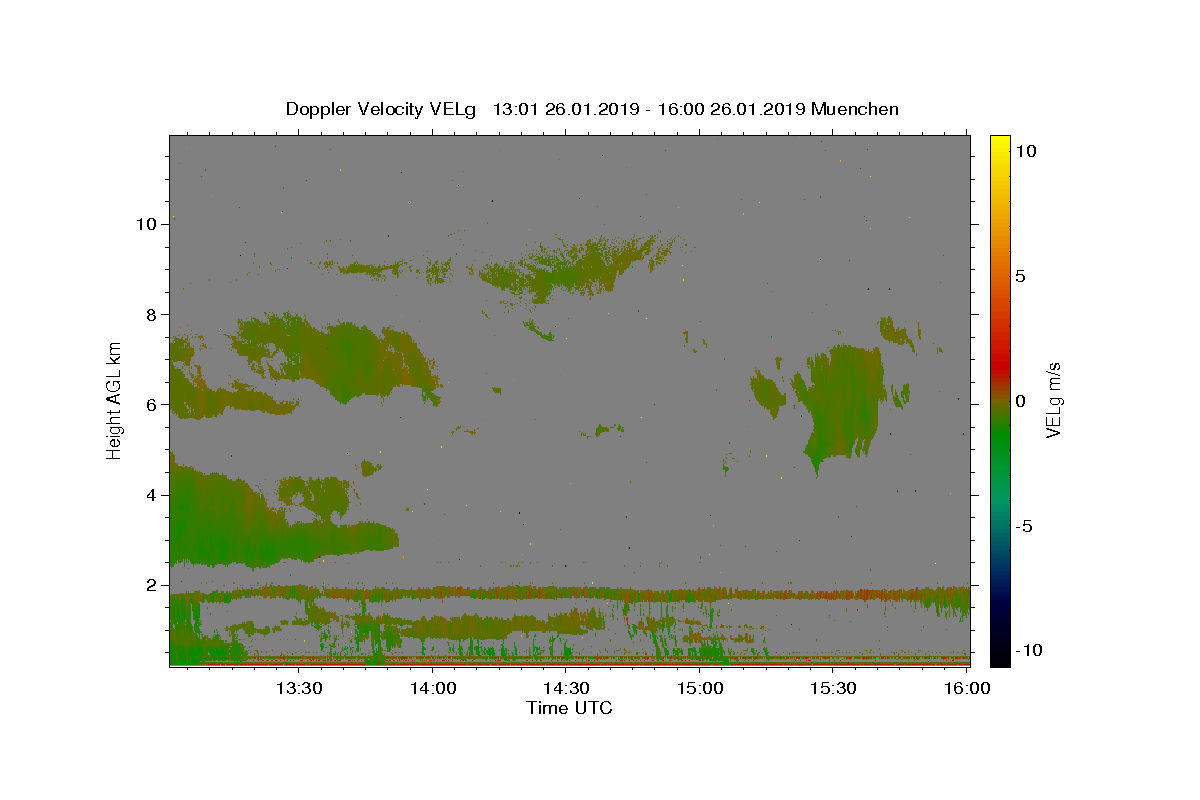
Task: Click the 14:30 time tick label
Action: pyautogui.click(x=566, y=688)
